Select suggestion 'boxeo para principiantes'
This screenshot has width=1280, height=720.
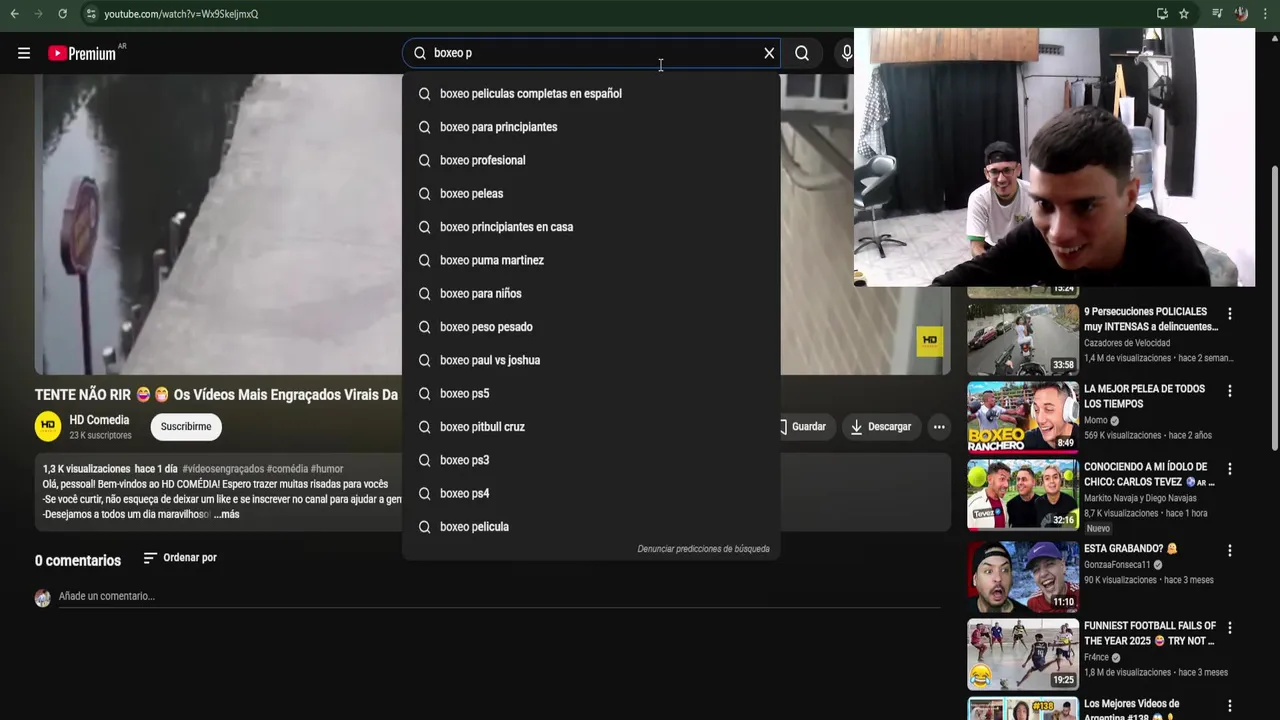tap(591, 127)
